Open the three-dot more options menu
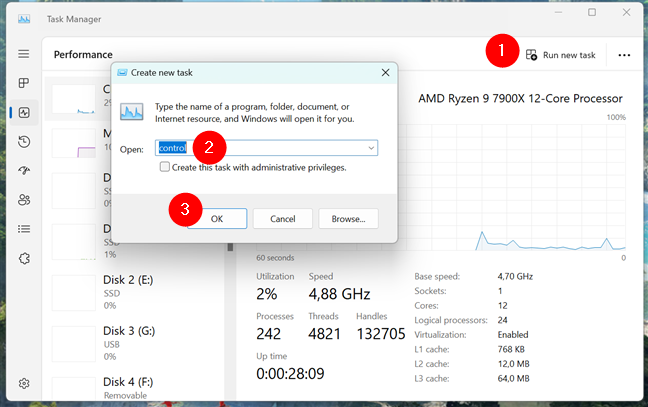Screen dimensions: 648x407 (624, 55)
